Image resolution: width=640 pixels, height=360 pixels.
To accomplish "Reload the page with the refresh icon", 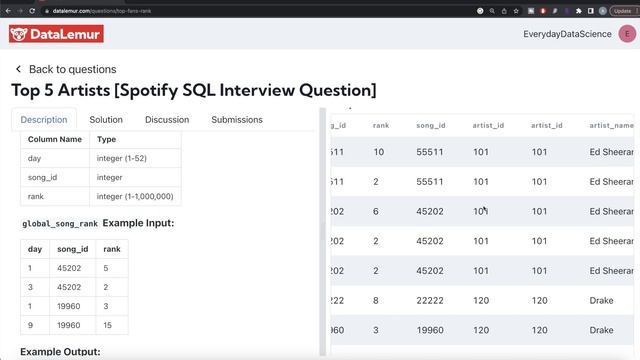I will [x=32, y=11].
